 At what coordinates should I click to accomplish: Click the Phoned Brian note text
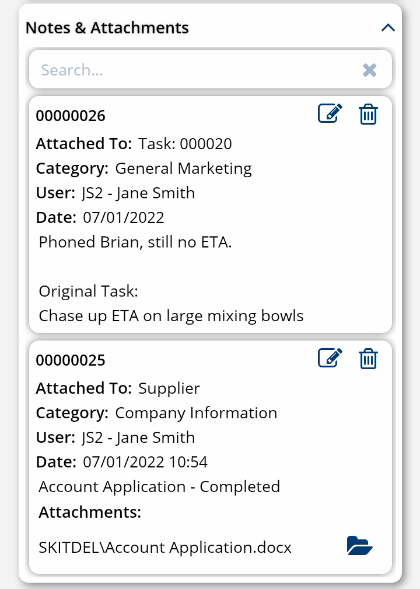[x=135, y=242]
